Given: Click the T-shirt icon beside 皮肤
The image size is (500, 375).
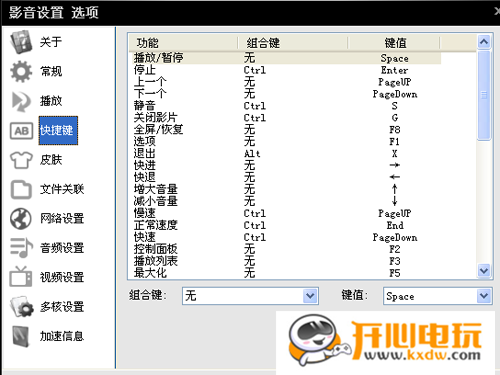Looking at the screenshot, I should [x=21, y=160].
